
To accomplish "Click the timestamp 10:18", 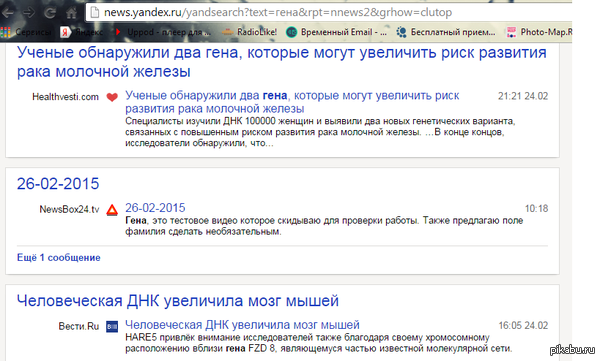I will click(x=536, y=209).
